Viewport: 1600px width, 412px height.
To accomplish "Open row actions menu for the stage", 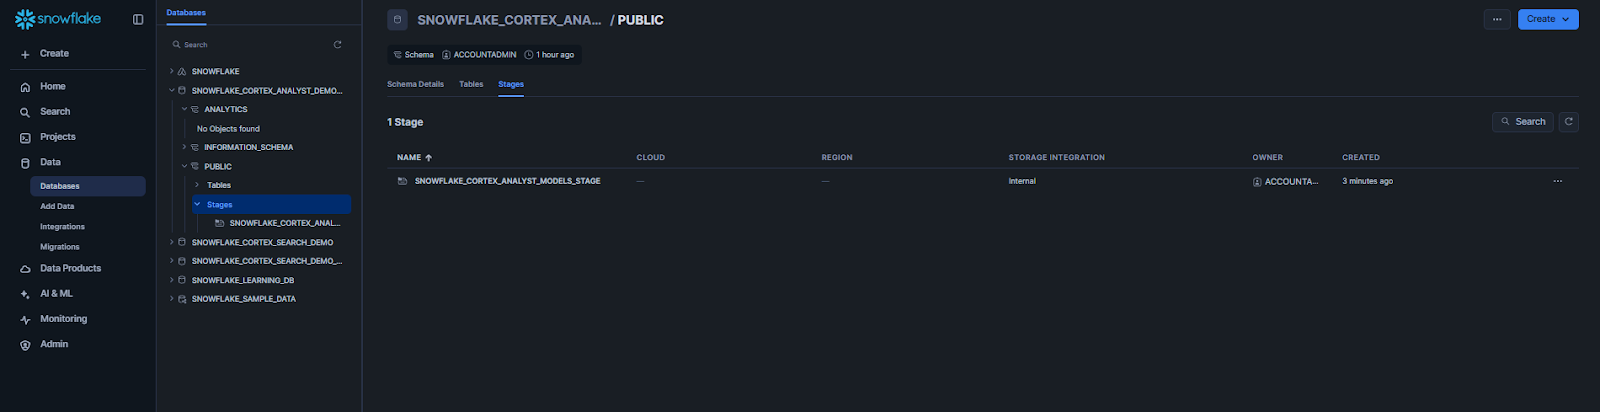I will point(1557,182).
